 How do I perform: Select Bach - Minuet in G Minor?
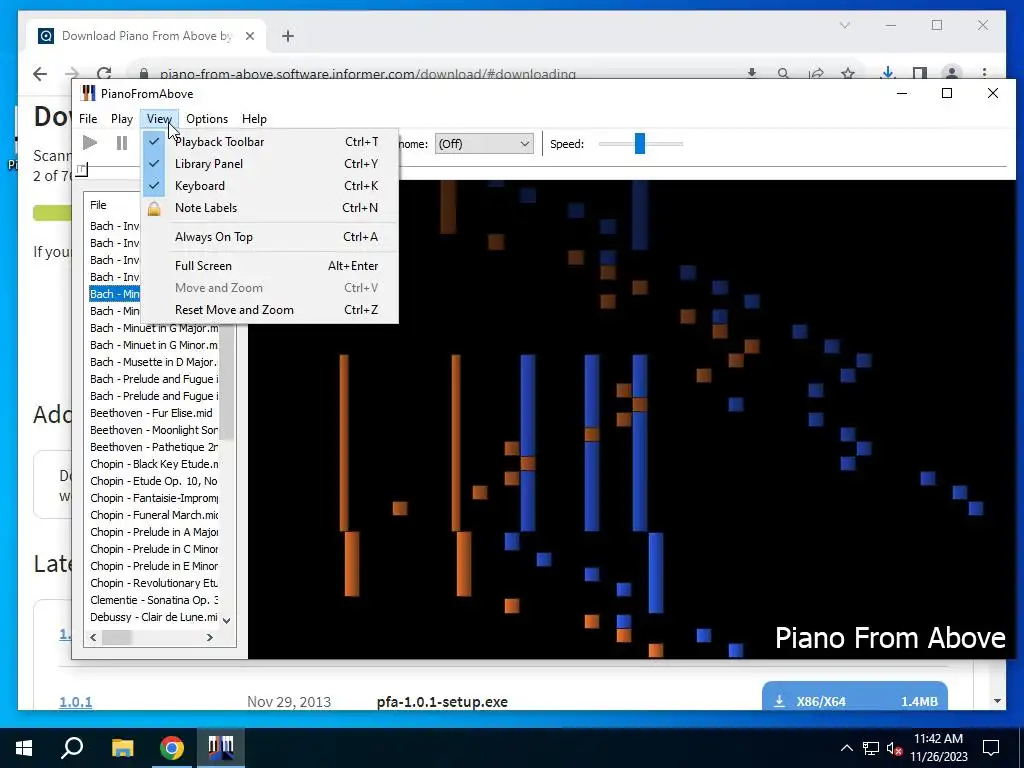[x=154, y=345]
